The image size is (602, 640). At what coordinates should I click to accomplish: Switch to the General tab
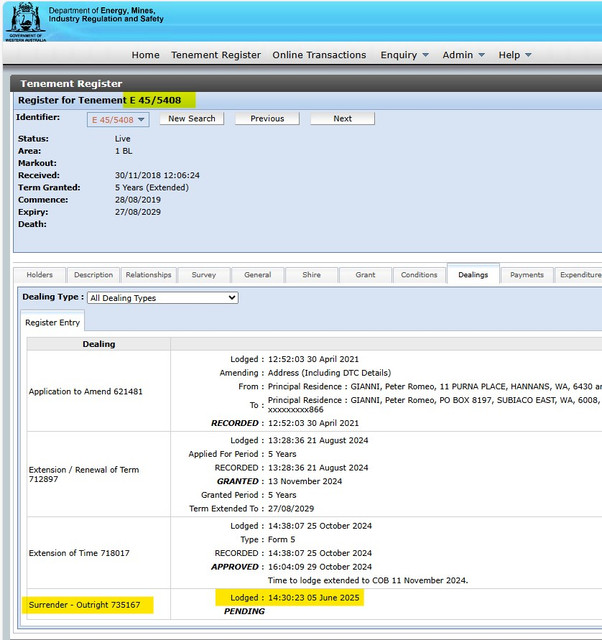click(x=258, y=275)
